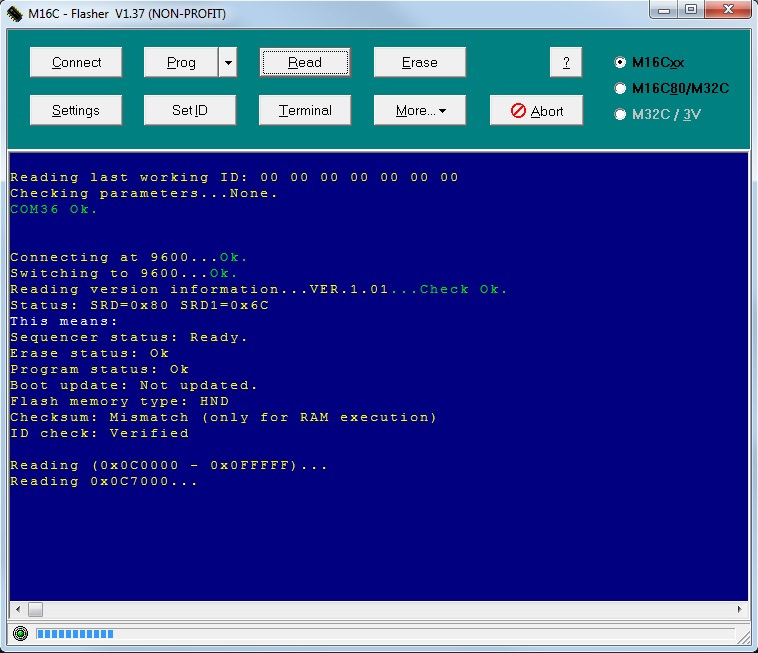Viewport: 758px width, 653px height.
Task: Click the horizontal scrollbar thumb
Action: (x=35, y=609)
